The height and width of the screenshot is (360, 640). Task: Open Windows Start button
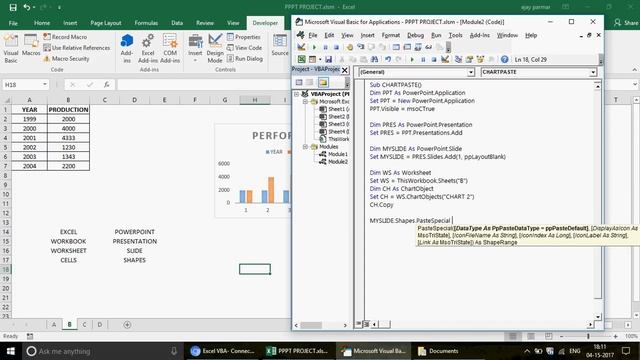click(11, 351)
